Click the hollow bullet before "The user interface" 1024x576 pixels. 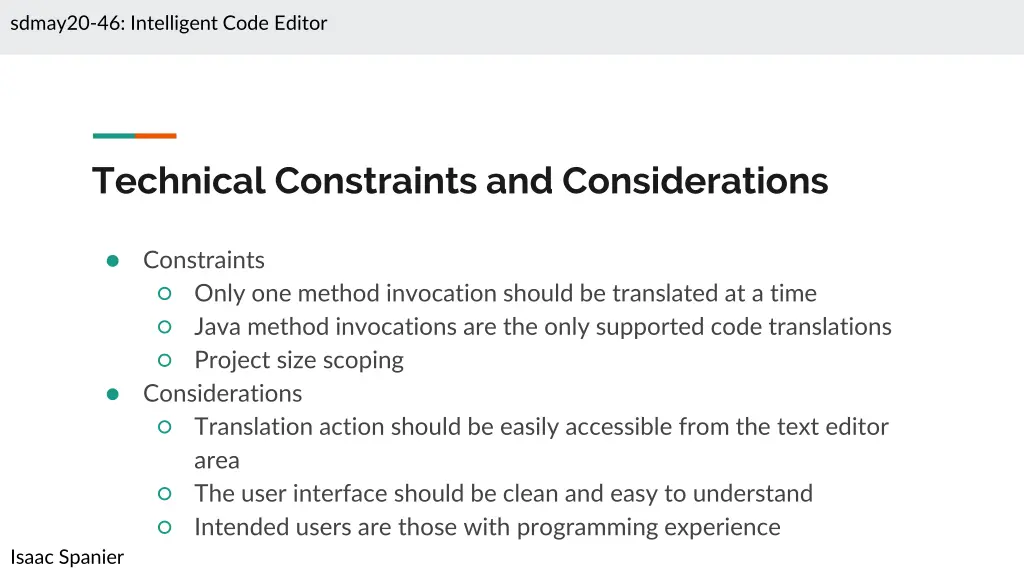pos(165,494)
